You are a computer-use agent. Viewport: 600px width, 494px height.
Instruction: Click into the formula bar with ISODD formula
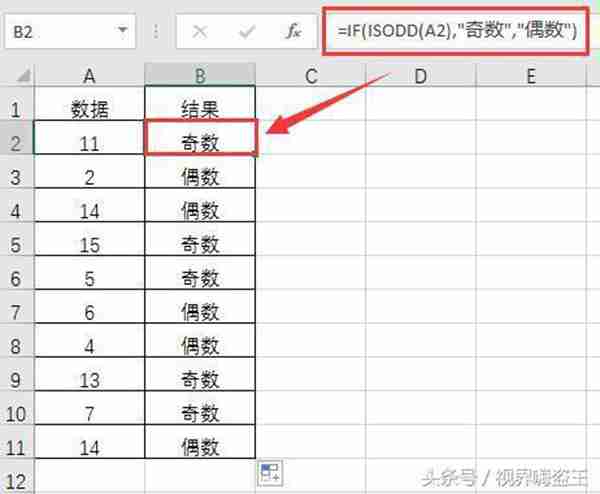pyautogui.click(x=455, y=31)
